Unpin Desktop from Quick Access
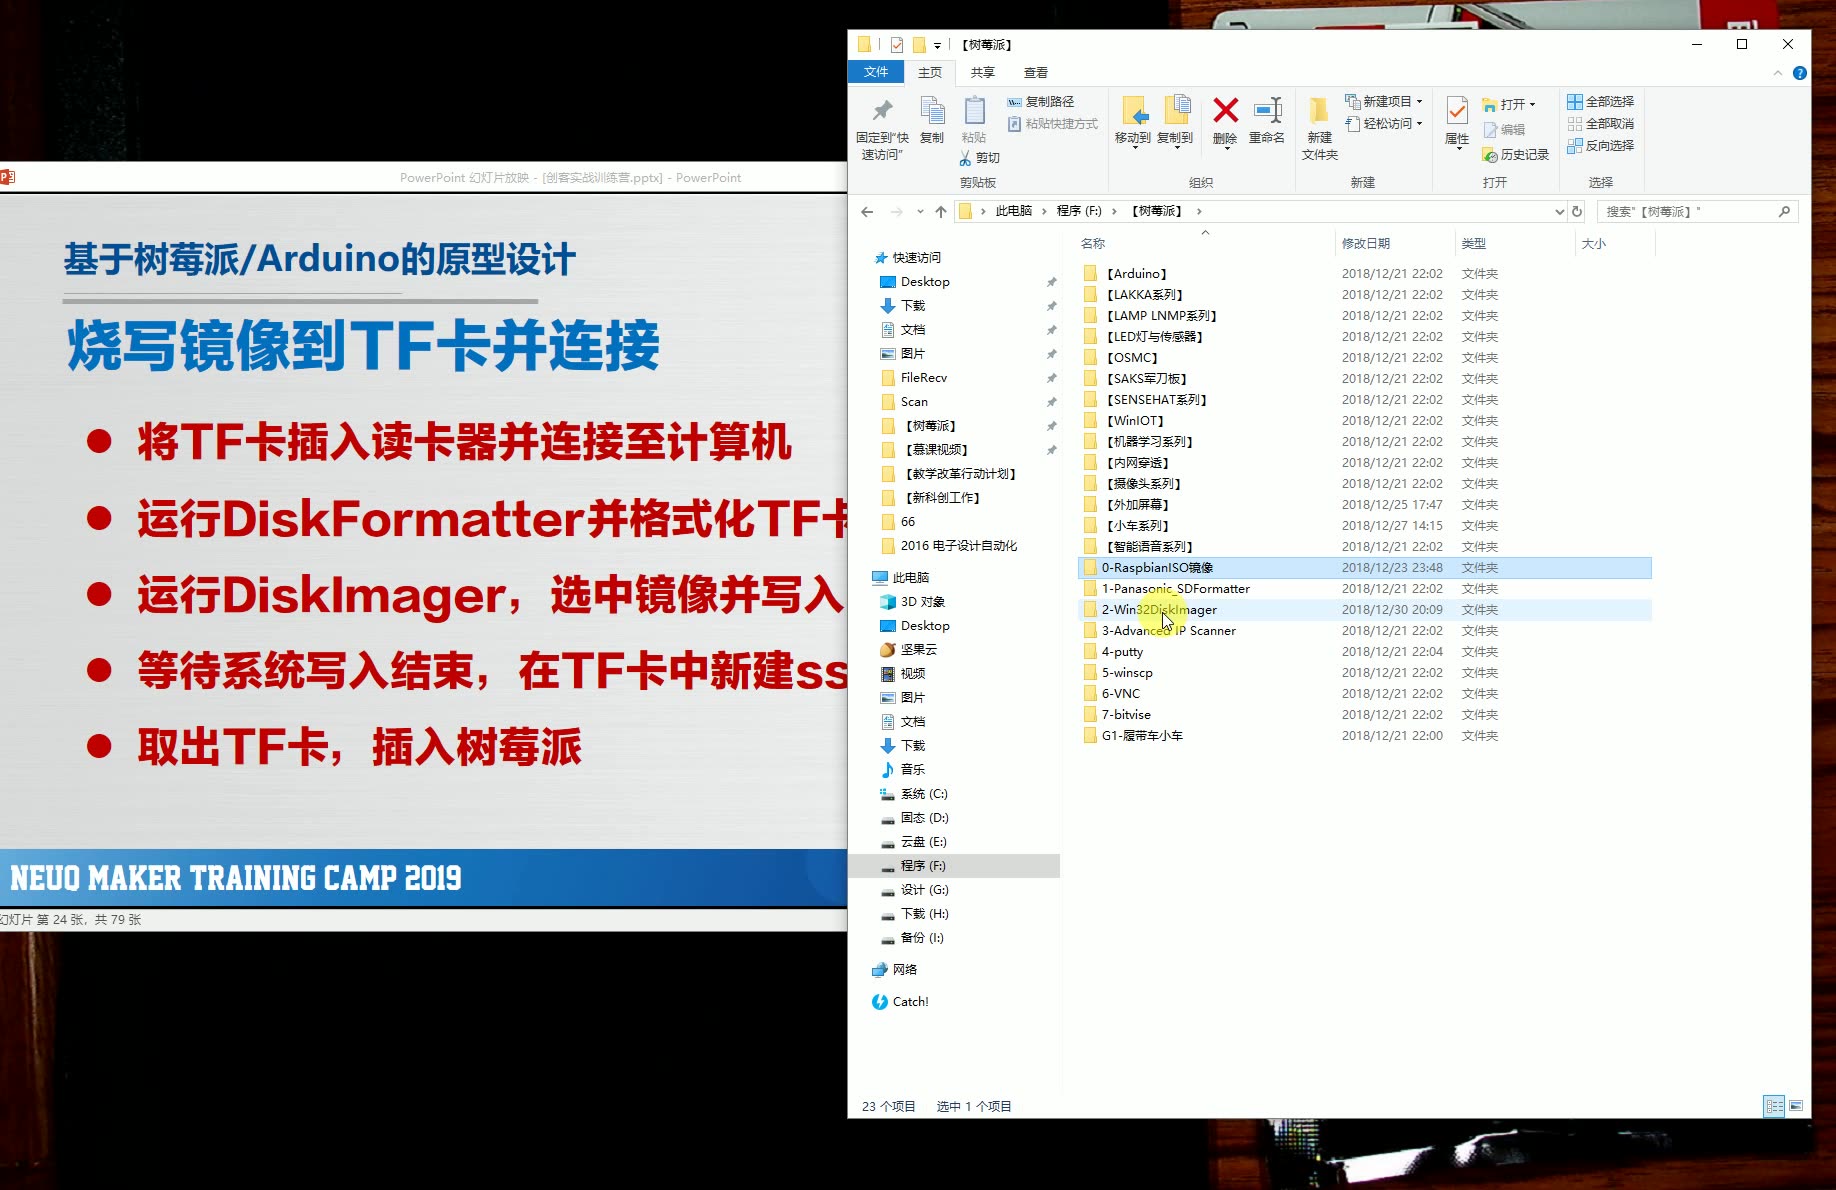The height and width of the screenshot is (1190, 1836). (x=1051, y=281)
